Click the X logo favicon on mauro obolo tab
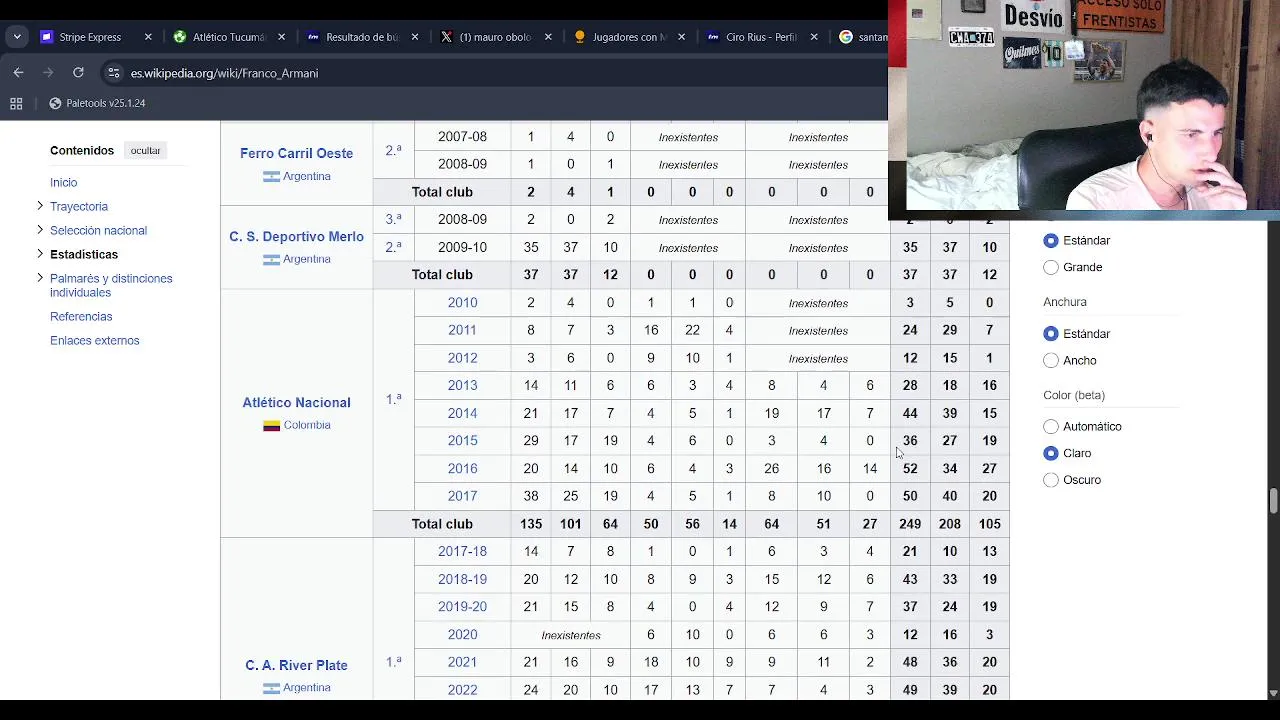The width and height of the screenshot is (1280, 720). (446, 37)
